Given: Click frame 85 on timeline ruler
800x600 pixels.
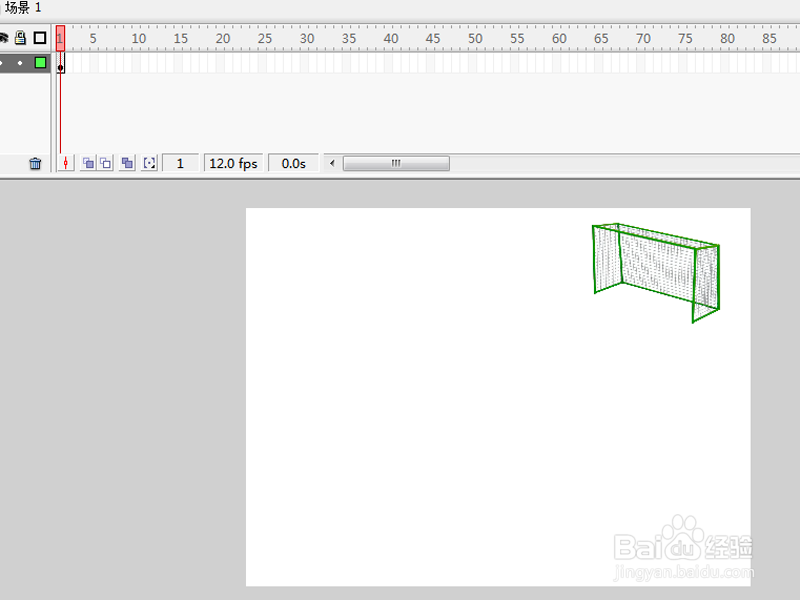Looking at the screenshot, I should click(769, 38).
